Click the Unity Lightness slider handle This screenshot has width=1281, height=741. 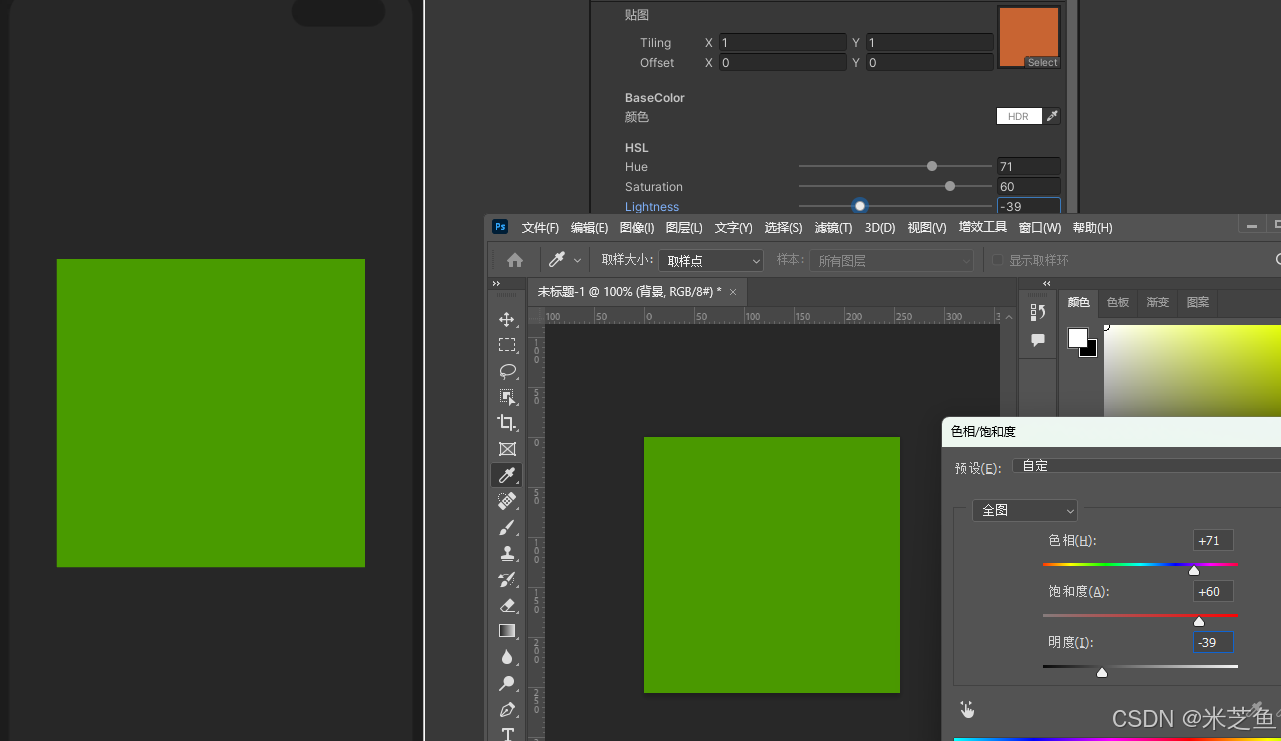(x=860, y=206)
